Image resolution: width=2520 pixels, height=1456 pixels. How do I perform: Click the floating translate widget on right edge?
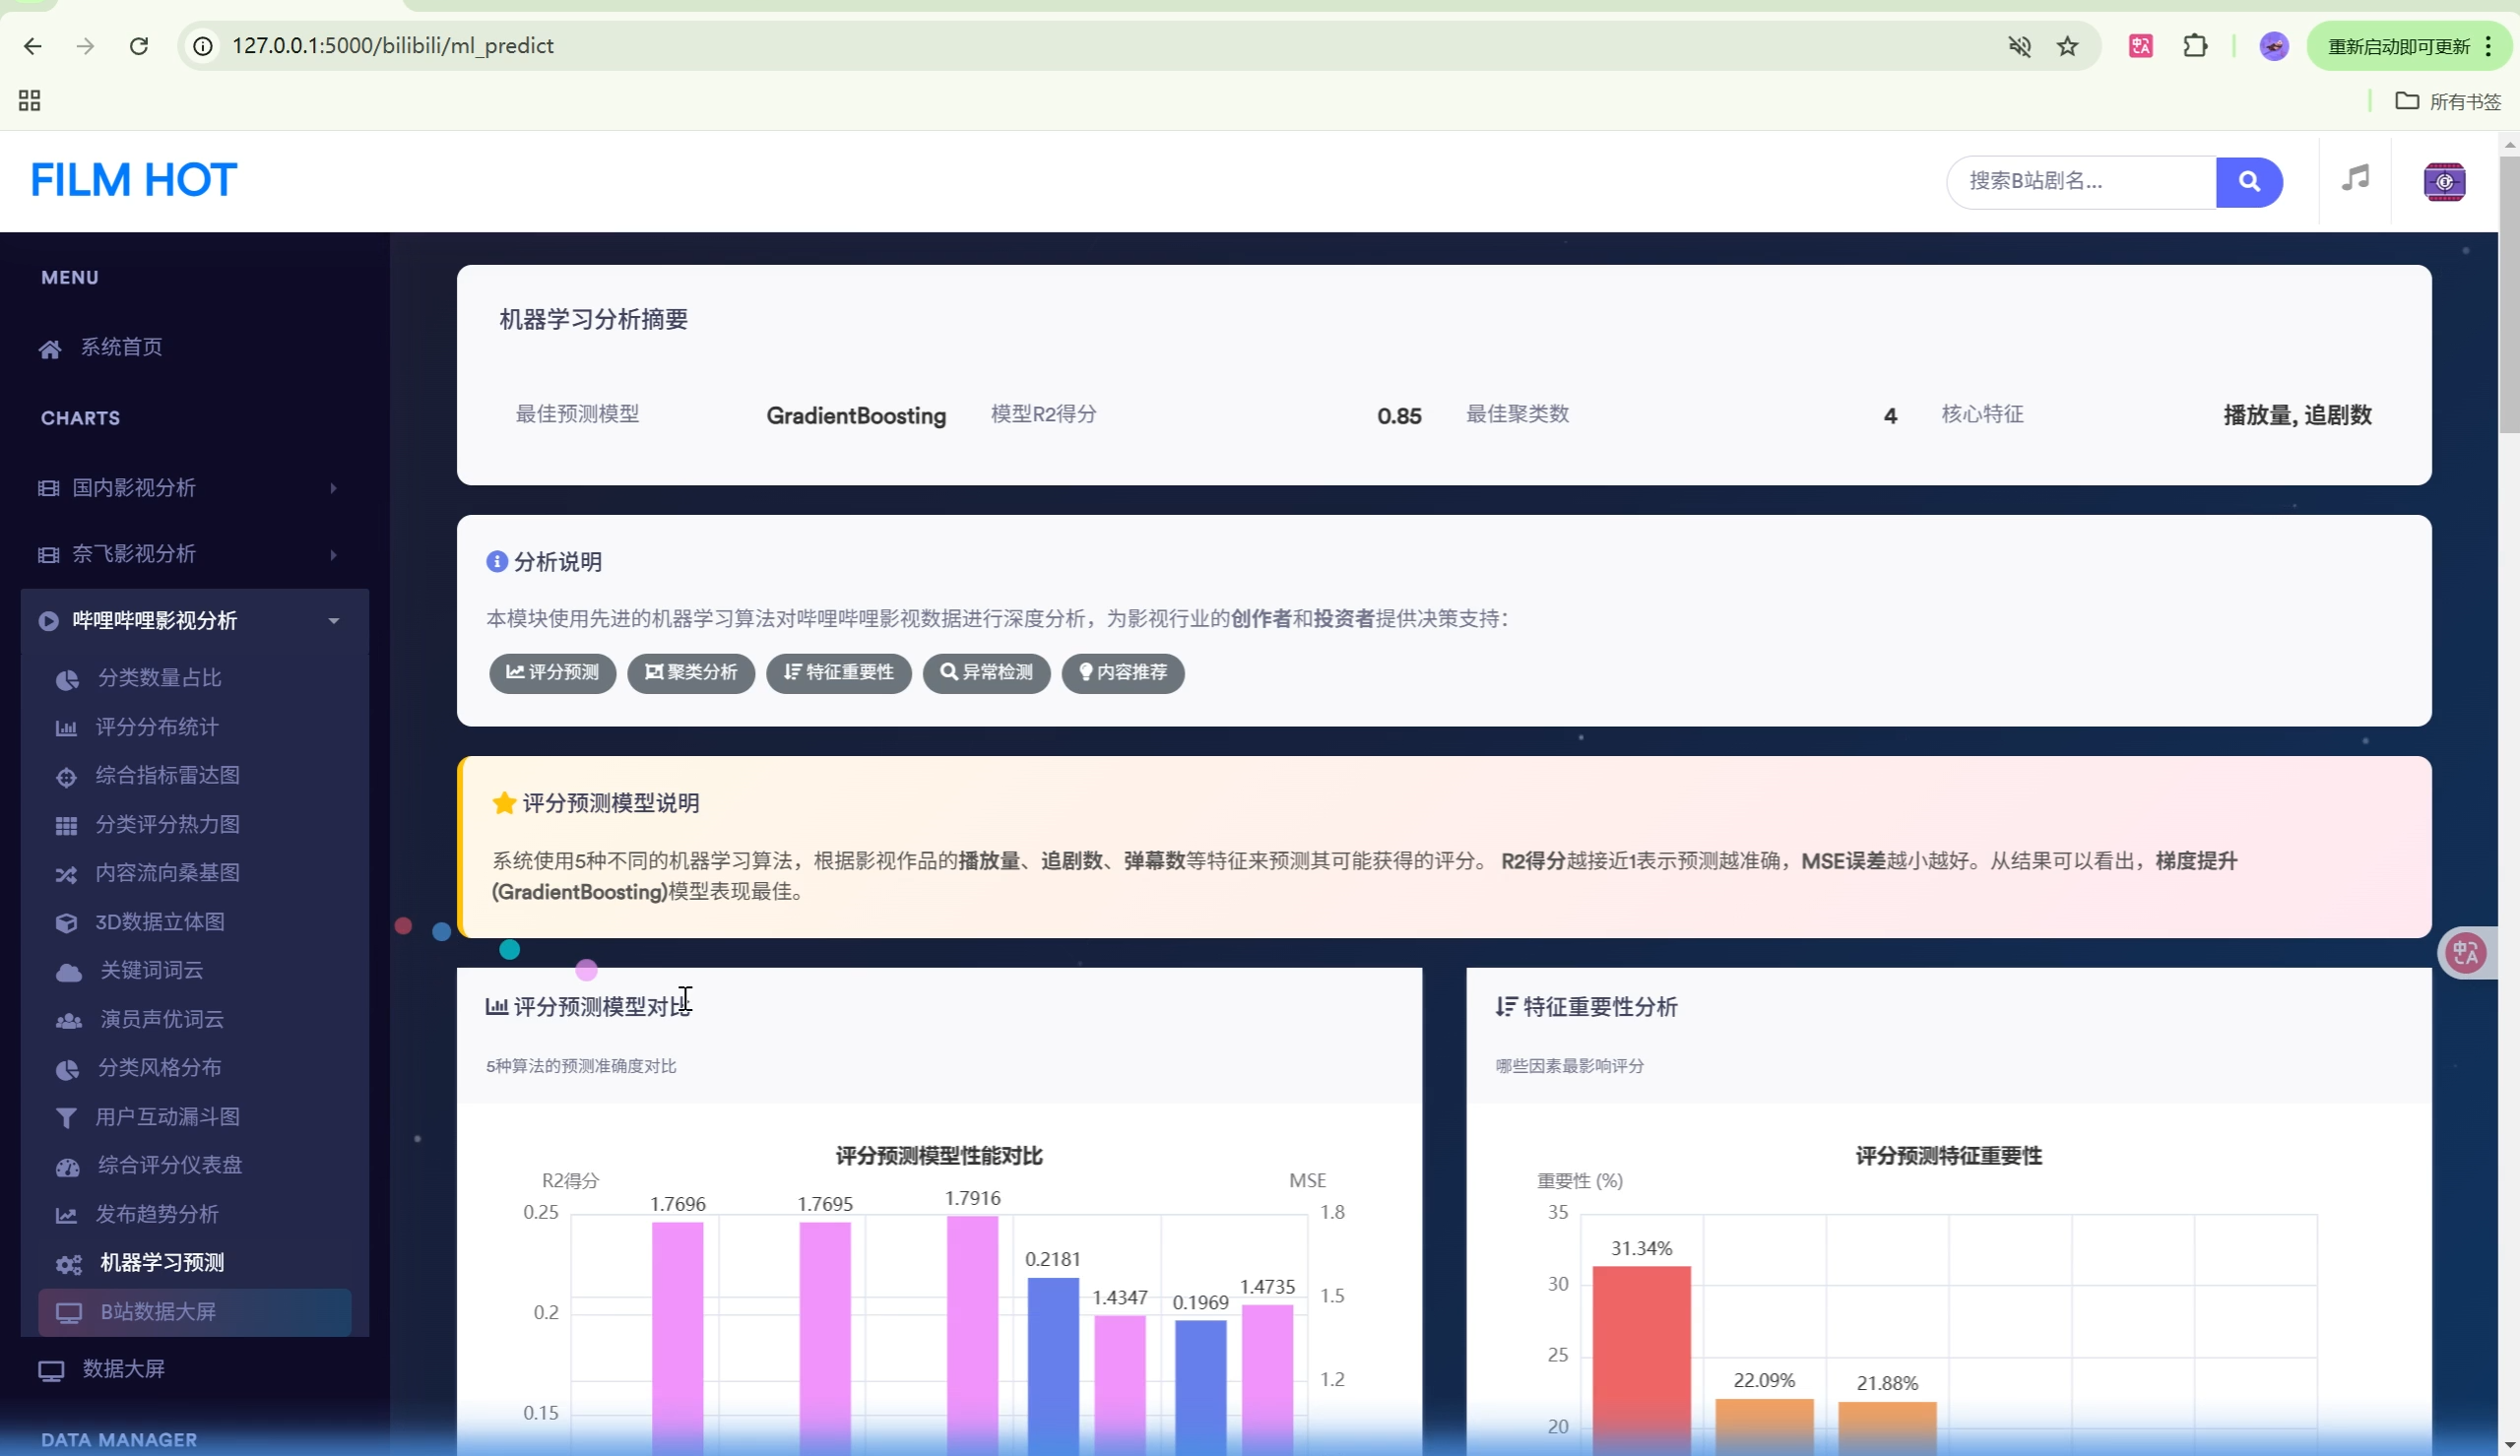tap(2465, 952)
